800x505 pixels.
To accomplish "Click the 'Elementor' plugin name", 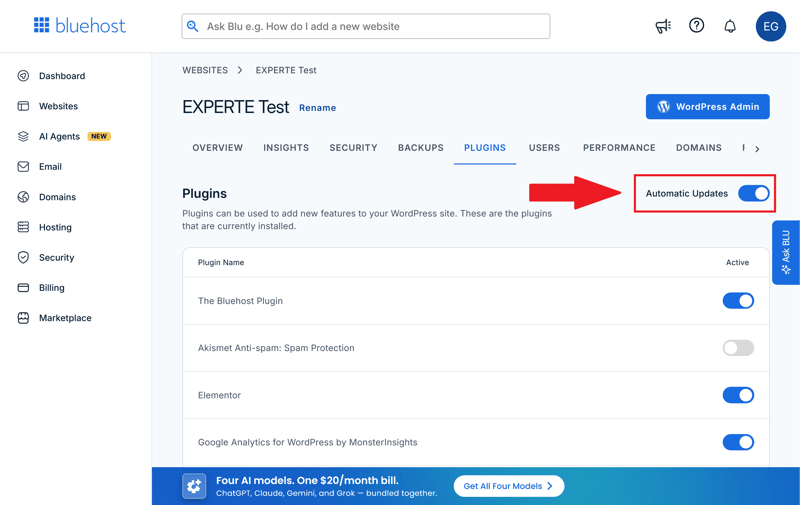I will (219, 395).
